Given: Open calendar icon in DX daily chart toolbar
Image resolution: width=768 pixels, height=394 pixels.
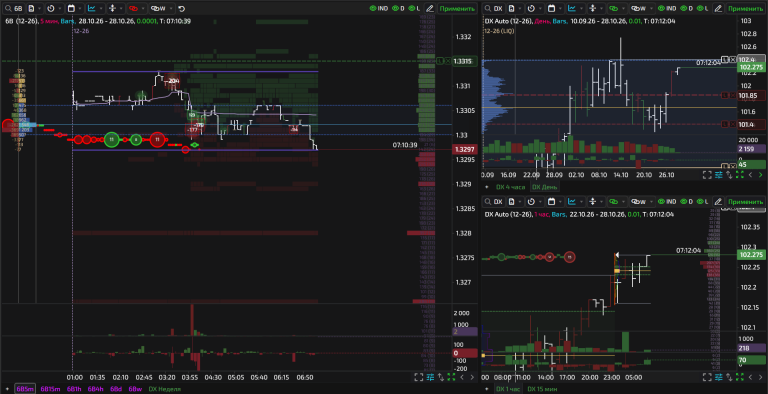Looking at the screenshot, I should click(x=551, y=8).
